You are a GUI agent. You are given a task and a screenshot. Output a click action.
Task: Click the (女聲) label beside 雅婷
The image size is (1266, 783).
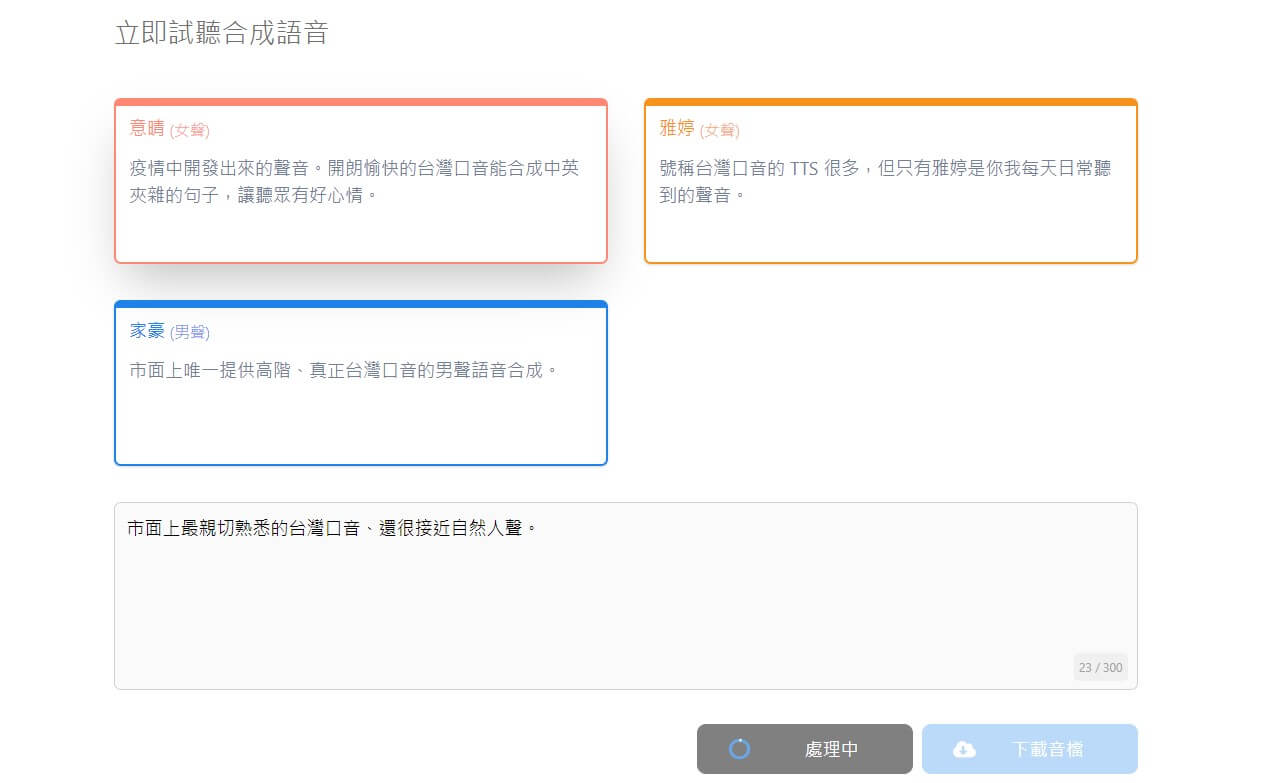coord(719,130)
